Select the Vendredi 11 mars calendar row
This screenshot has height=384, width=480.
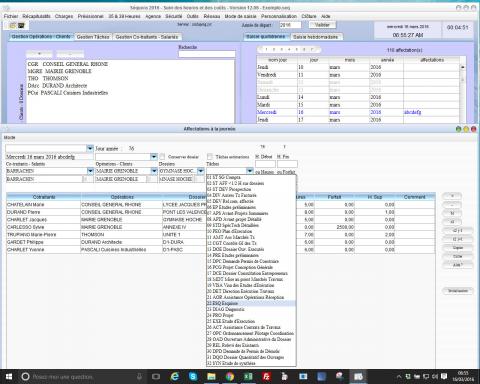click(x=358, y=75)
